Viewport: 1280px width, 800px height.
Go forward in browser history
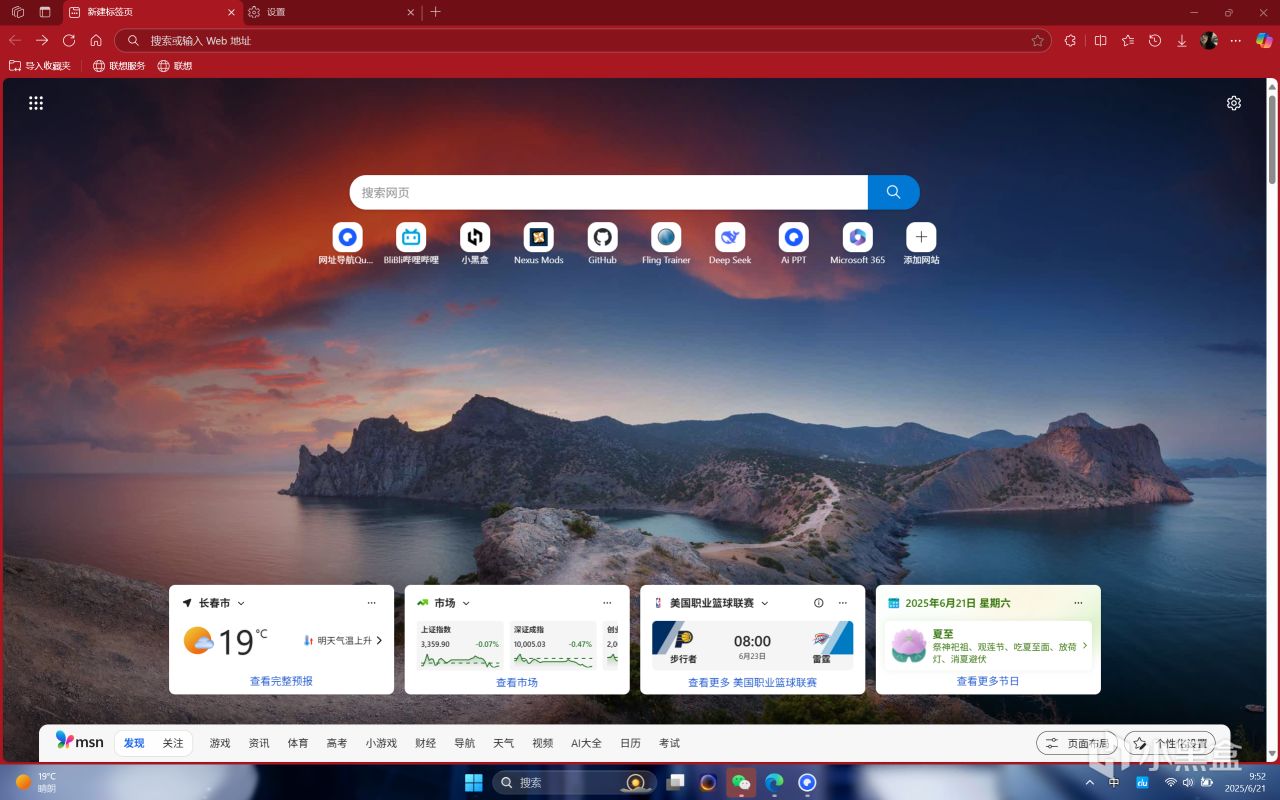(42, 41)
